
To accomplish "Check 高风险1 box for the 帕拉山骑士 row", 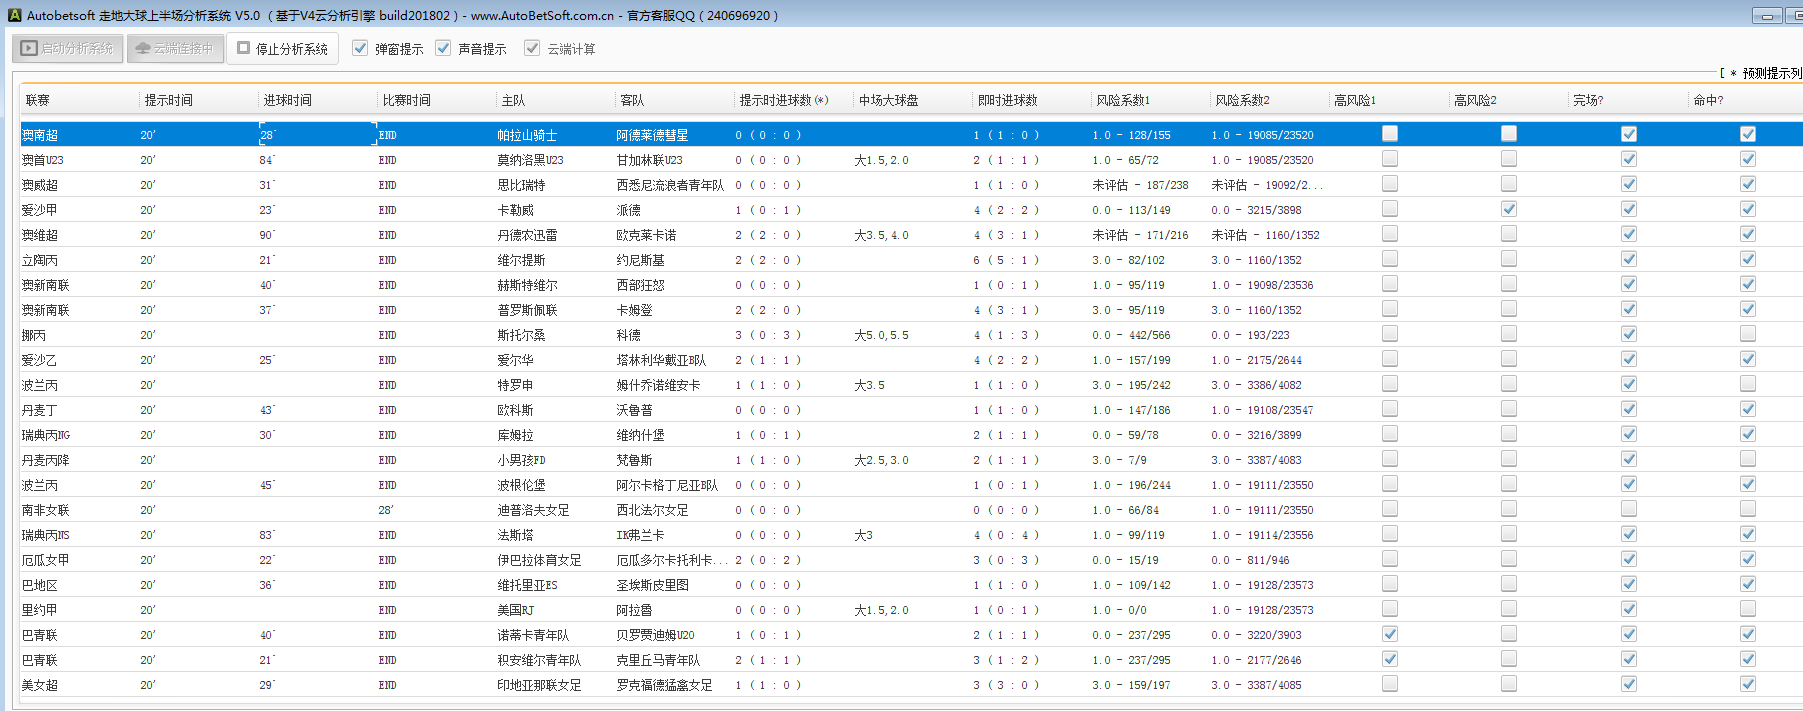I will coord(1390,134).
